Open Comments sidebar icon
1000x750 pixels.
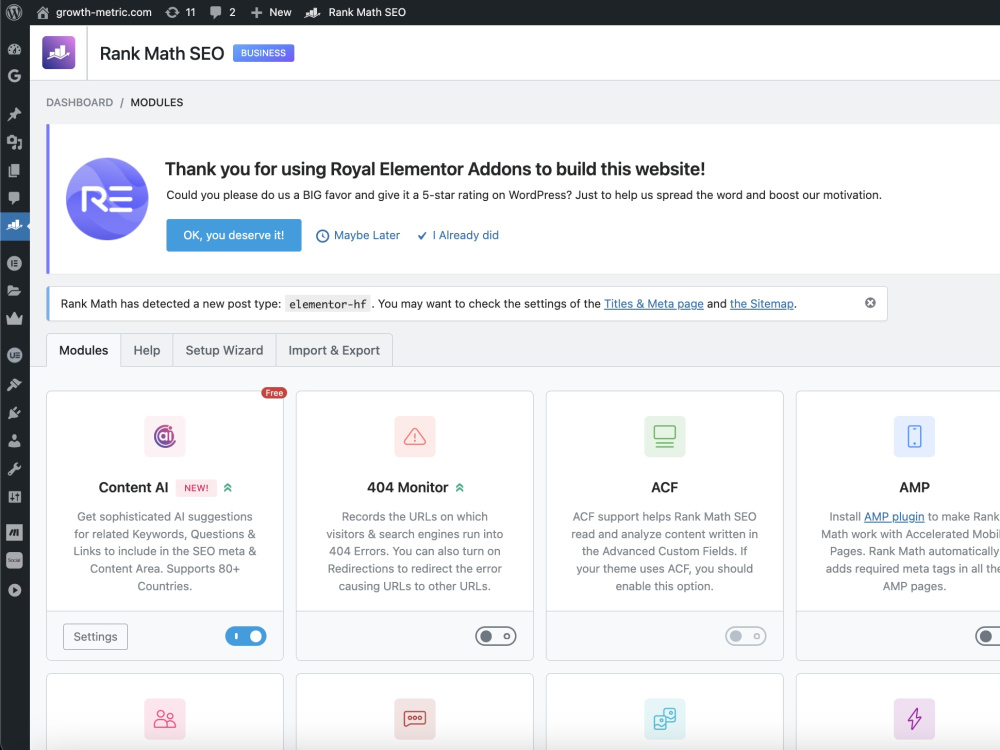pyautogui.click(x=14, y=198)
